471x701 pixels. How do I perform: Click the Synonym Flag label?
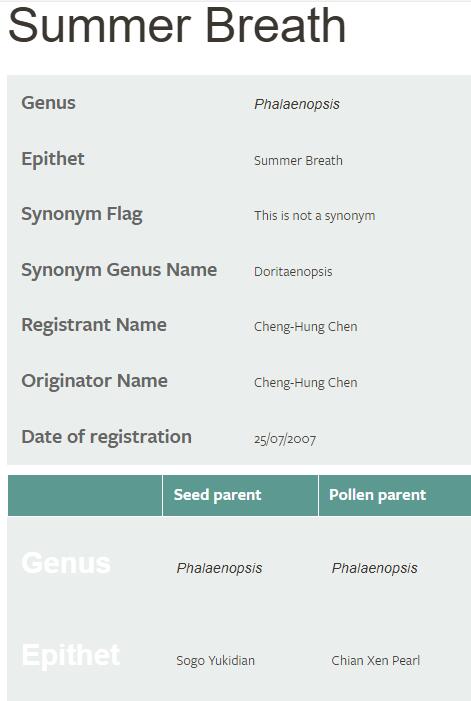pos(82,214)
